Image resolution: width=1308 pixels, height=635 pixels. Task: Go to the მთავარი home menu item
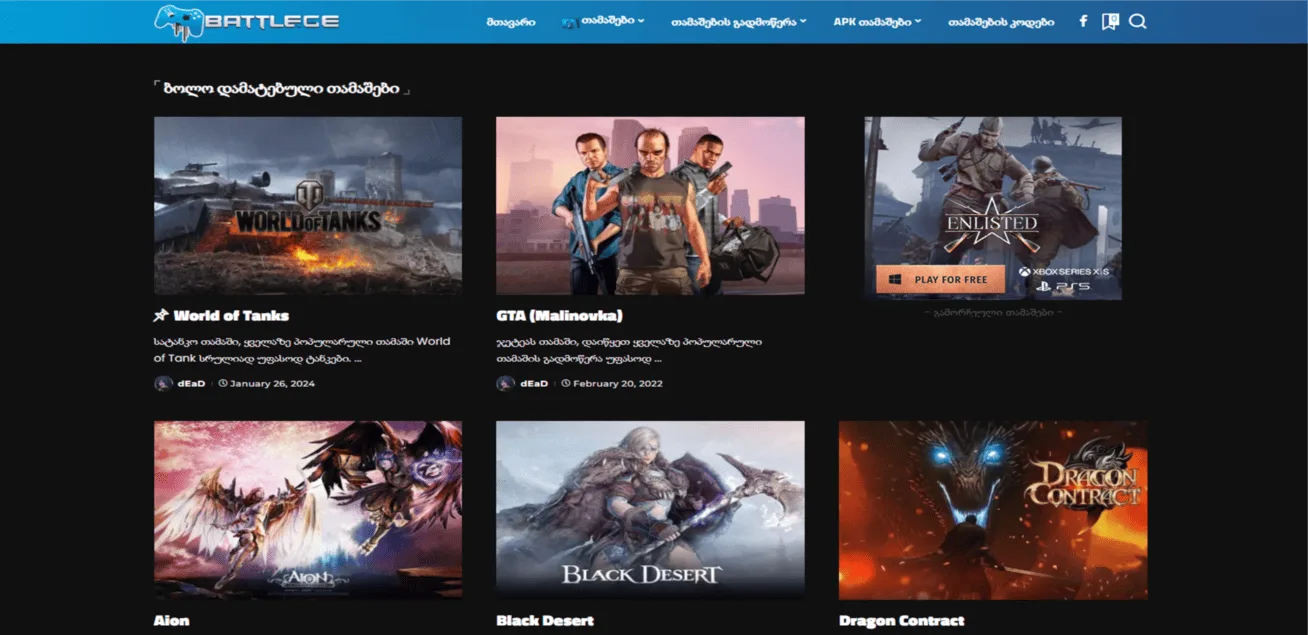point(511,22)
